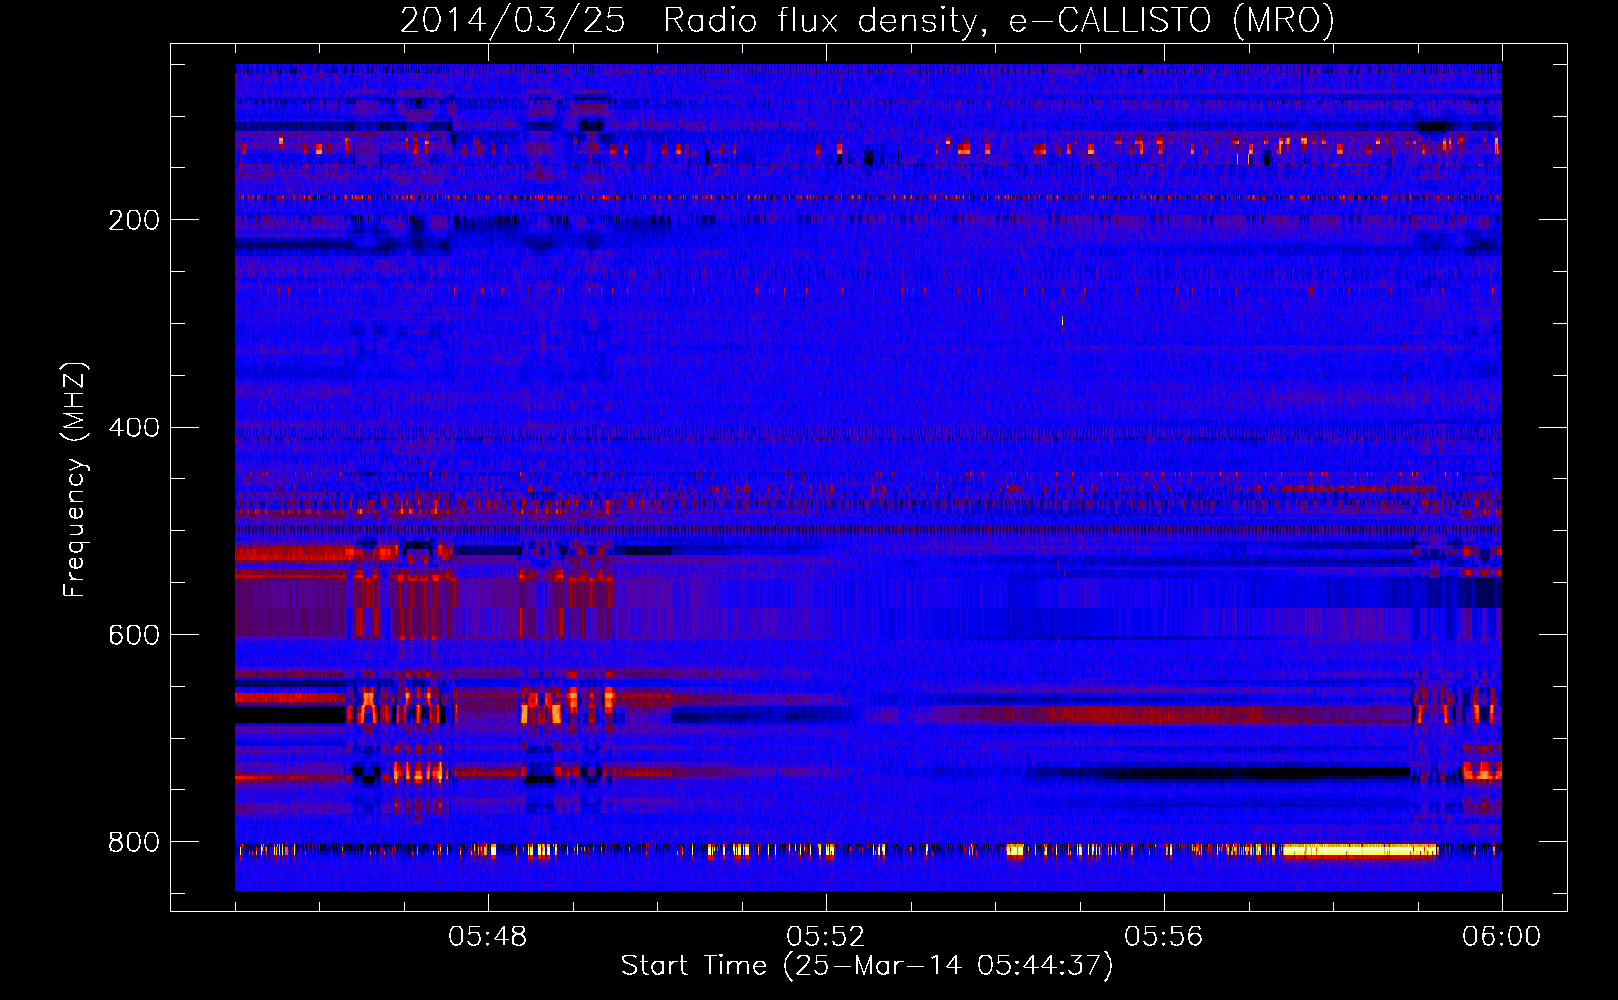
Task: Click the 'Frequency (MHZ)' axis label
Action: tap(75, 480)
